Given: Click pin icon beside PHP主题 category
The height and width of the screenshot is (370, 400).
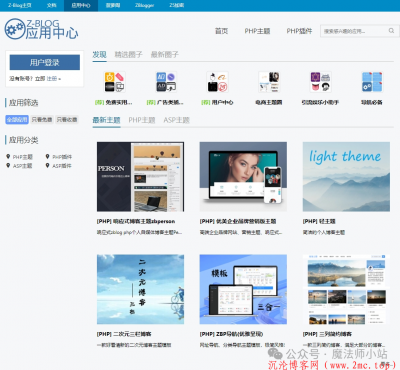Looking at the screenshot, I should point(8,156).
